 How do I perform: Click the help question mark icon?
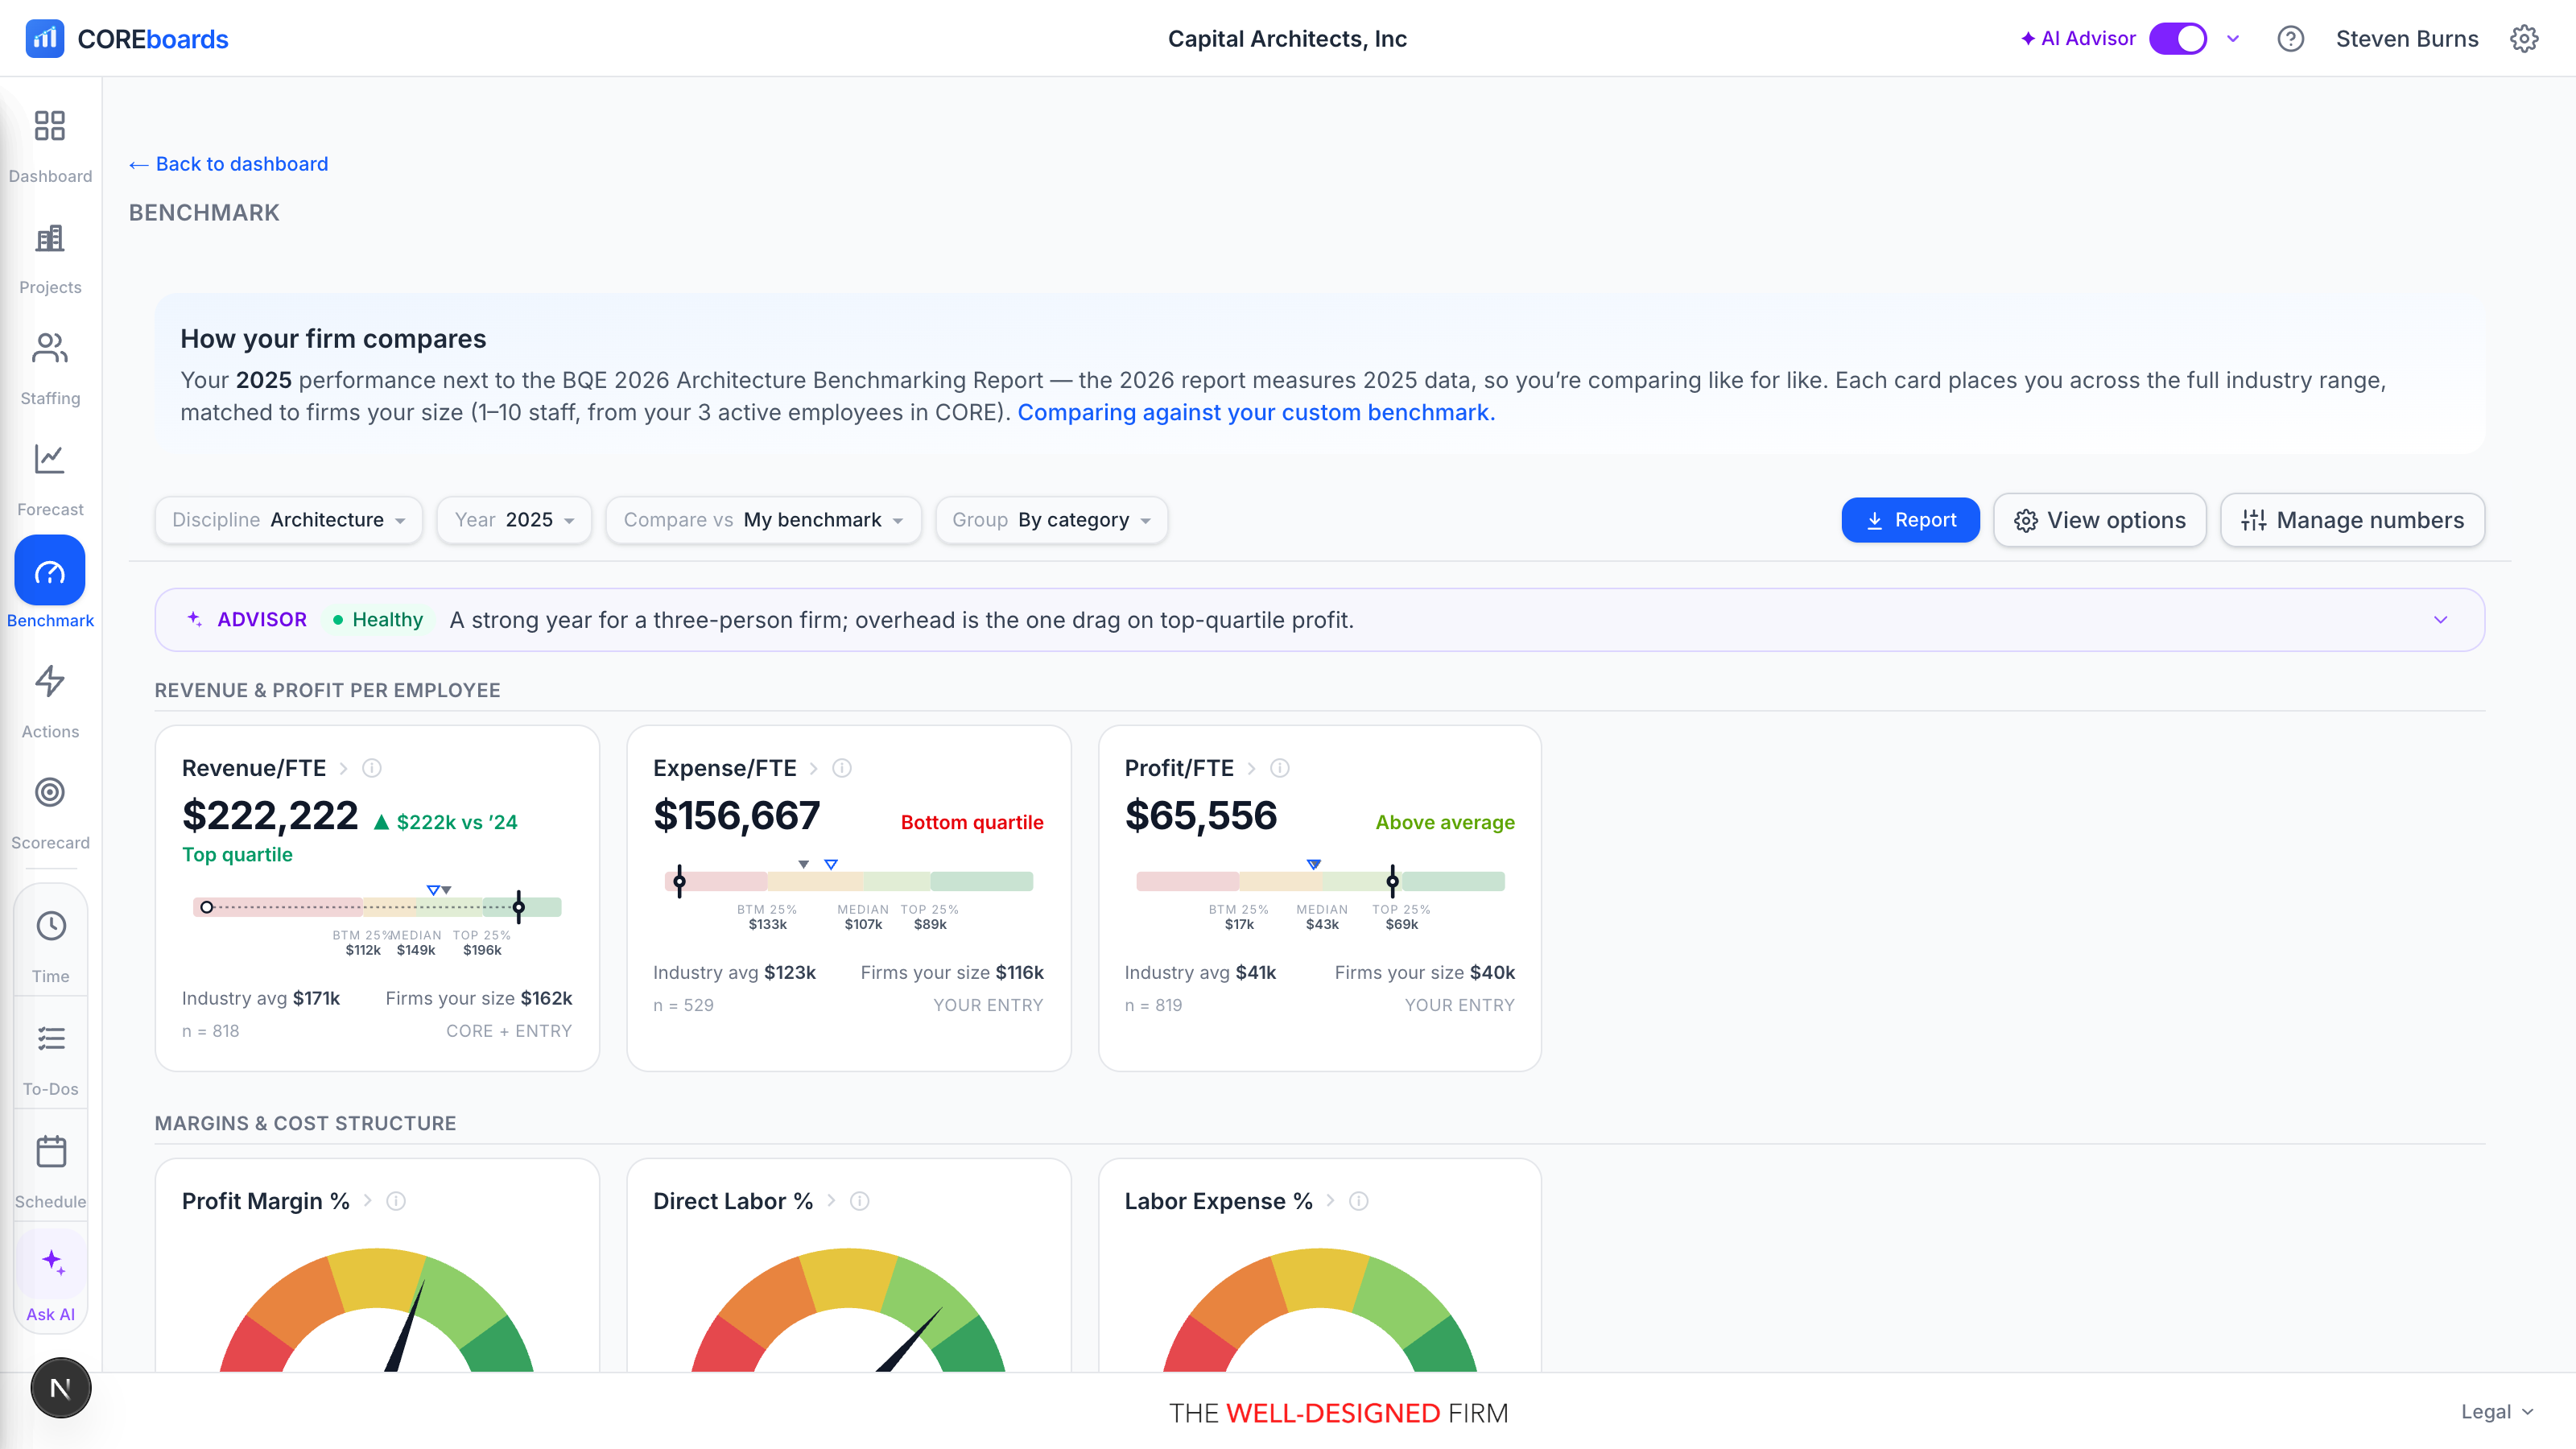[x=2291, y=39]
